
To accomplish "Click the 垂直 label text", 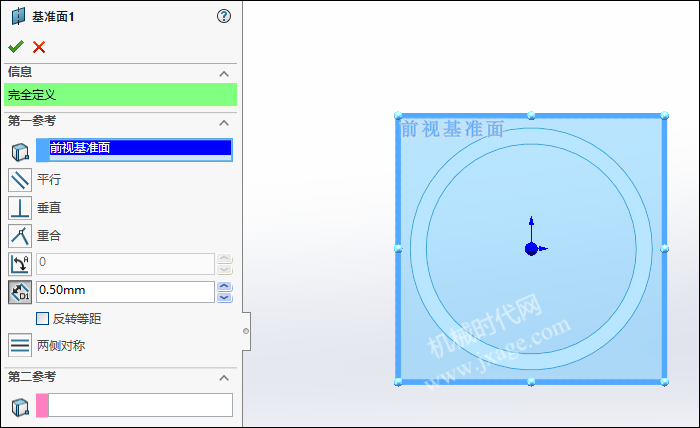I will [x=49, y=208].
